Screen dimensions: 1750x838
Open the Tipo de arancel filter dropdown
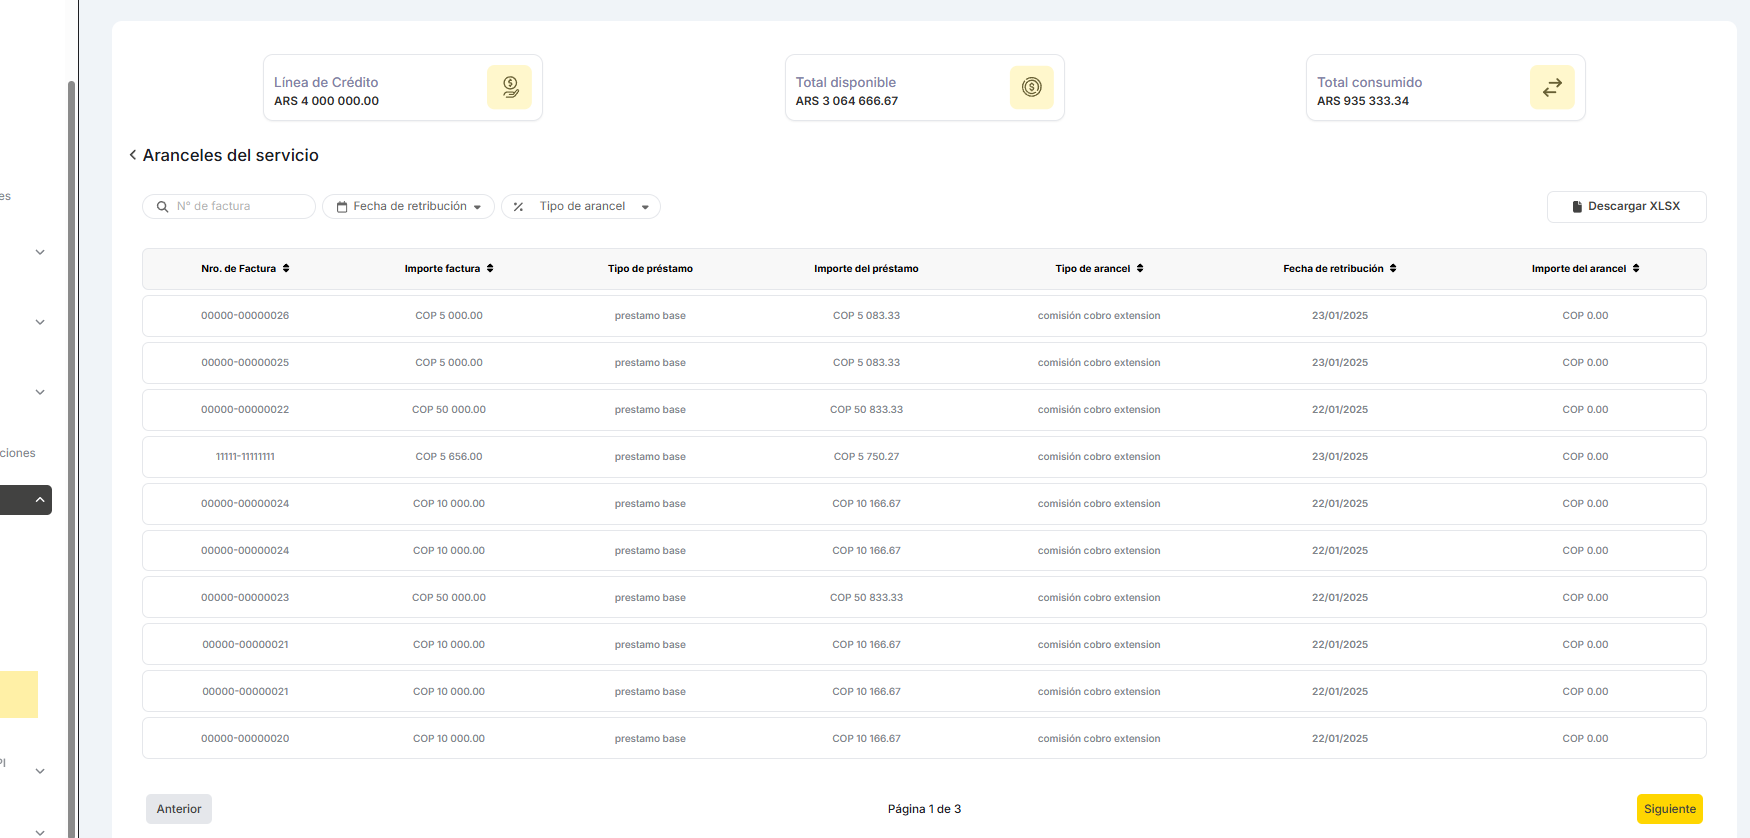tap(580, 207)
